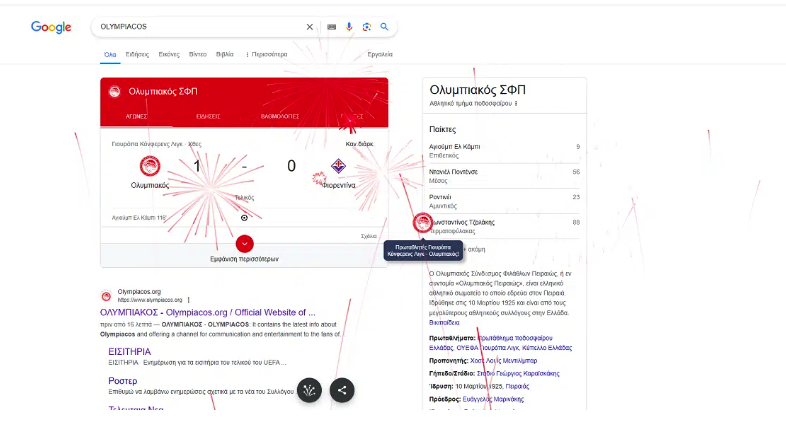Replay fireworks with the round fireworks button
786x433 pixels.
point(309,390)
